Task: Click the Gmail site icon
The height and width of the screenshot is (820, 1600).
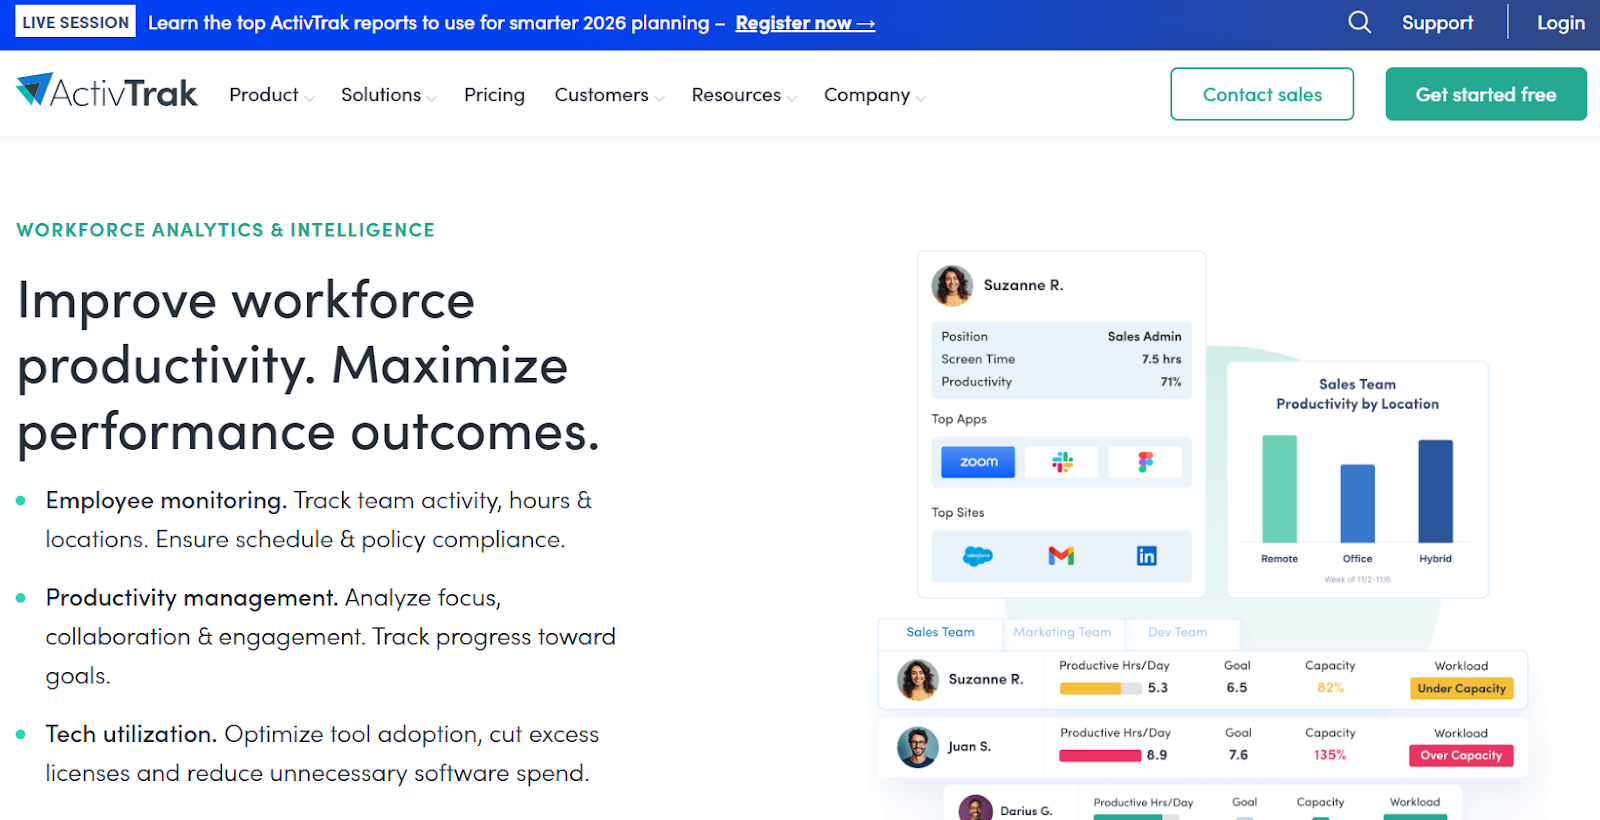Action: pos(1061,556)
